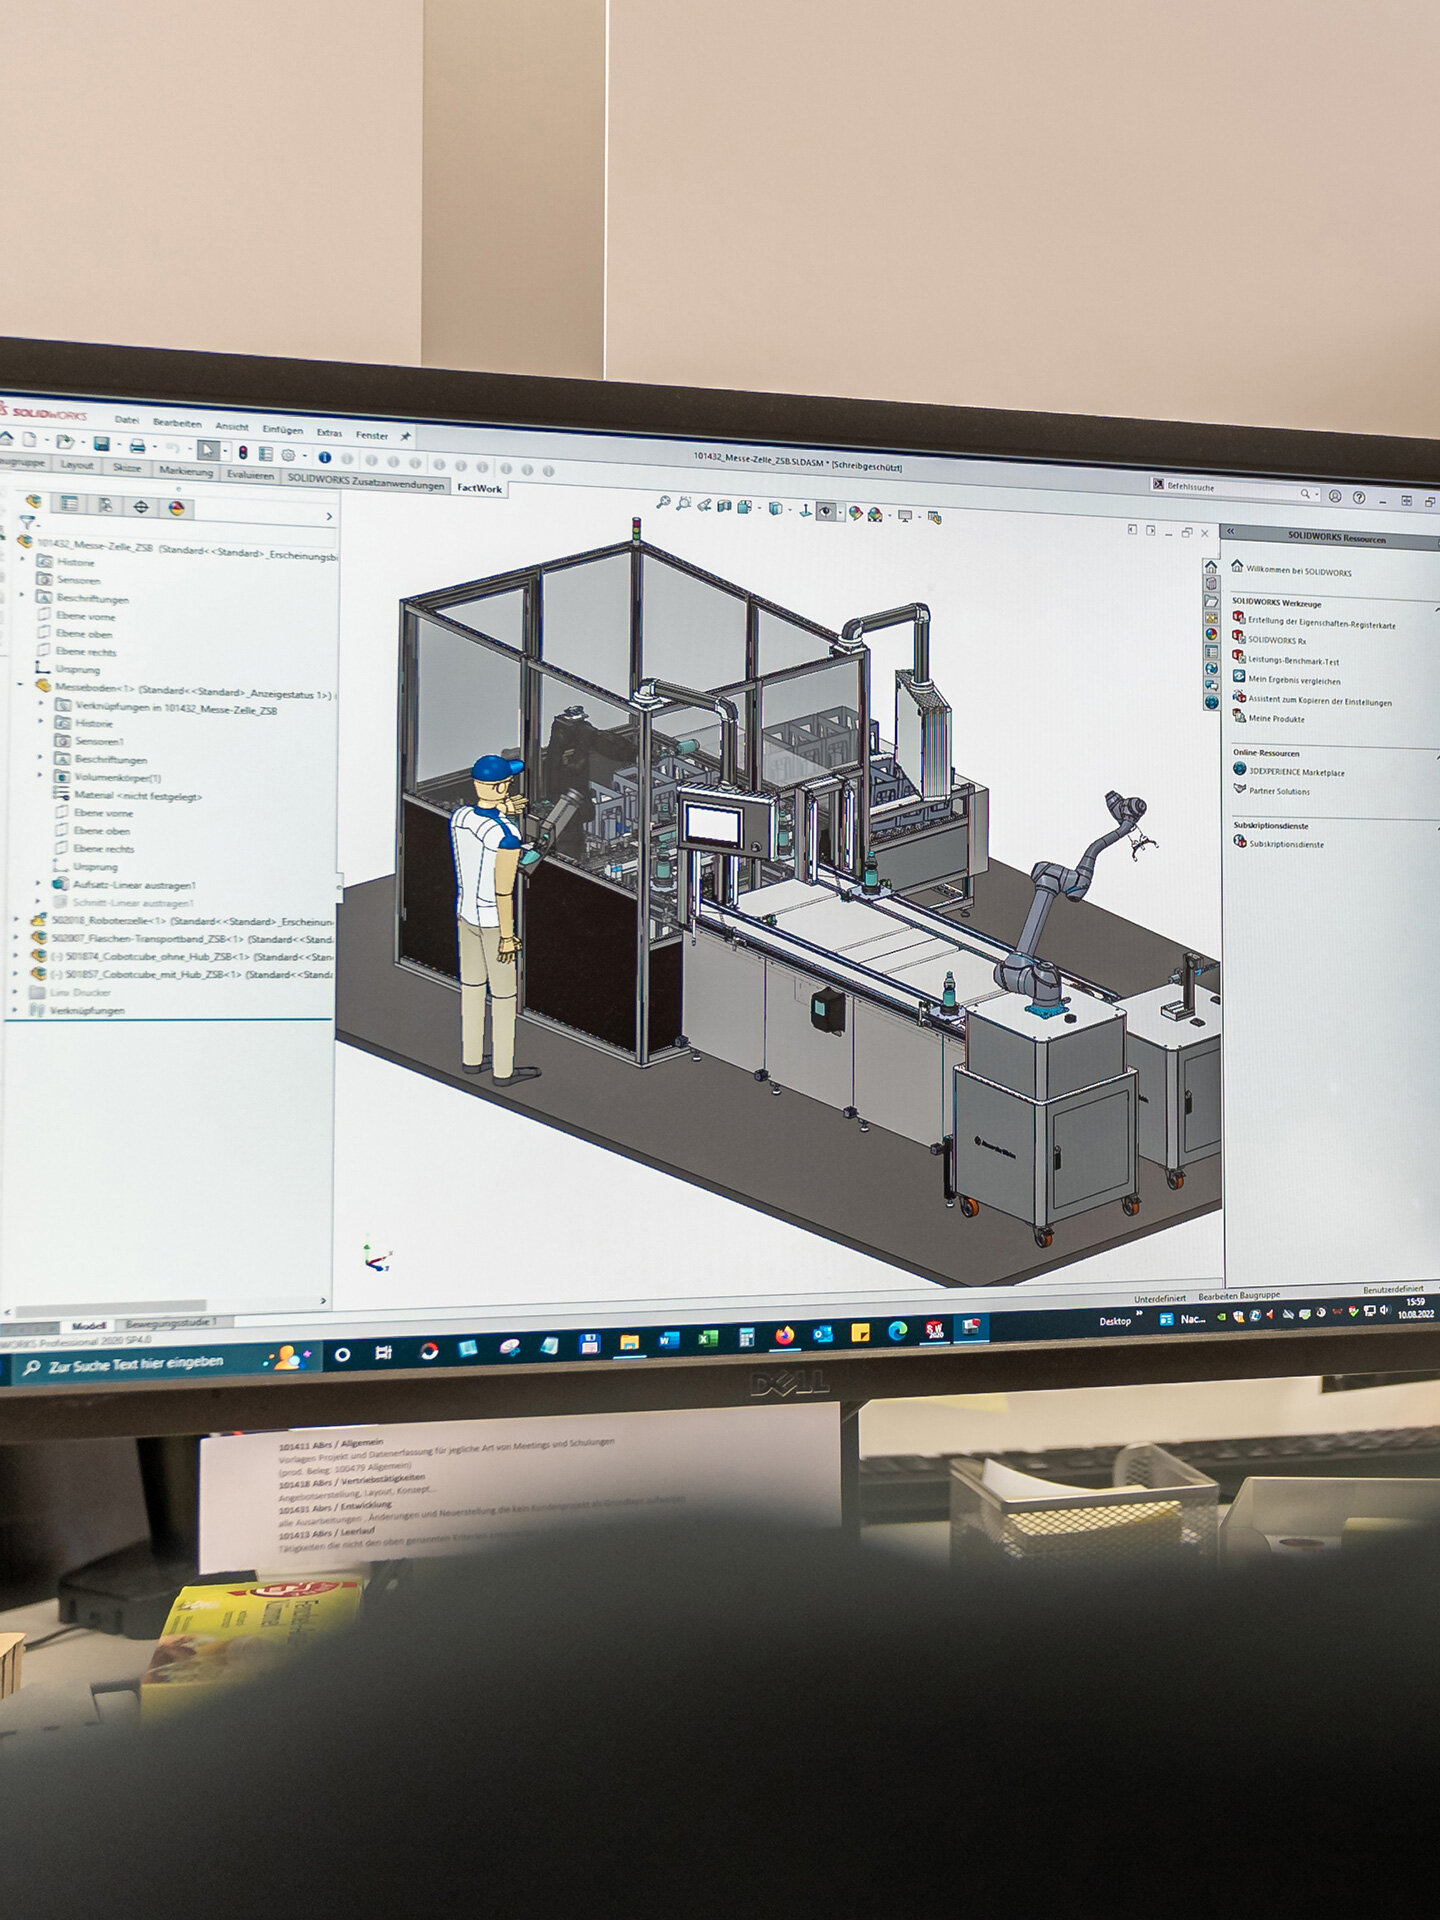1440x1920 pixels.
Task: Open the SOLIDWORKS Rx link
Action: tap(1277, 640)
